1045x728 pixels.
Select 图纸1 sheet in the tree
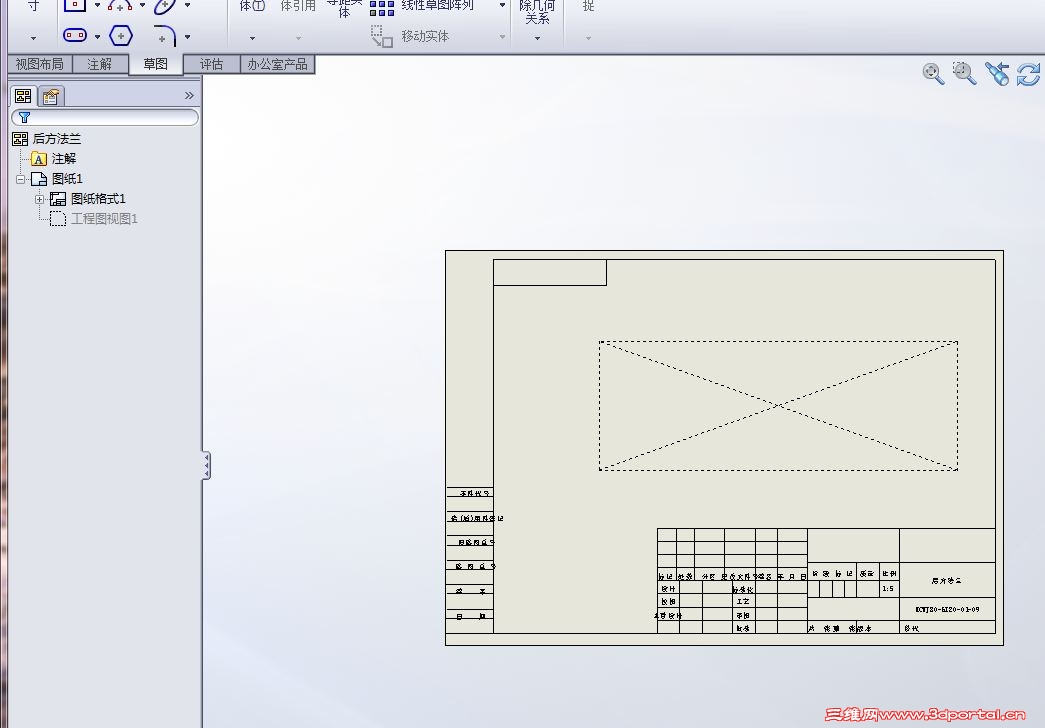point(67,179)
